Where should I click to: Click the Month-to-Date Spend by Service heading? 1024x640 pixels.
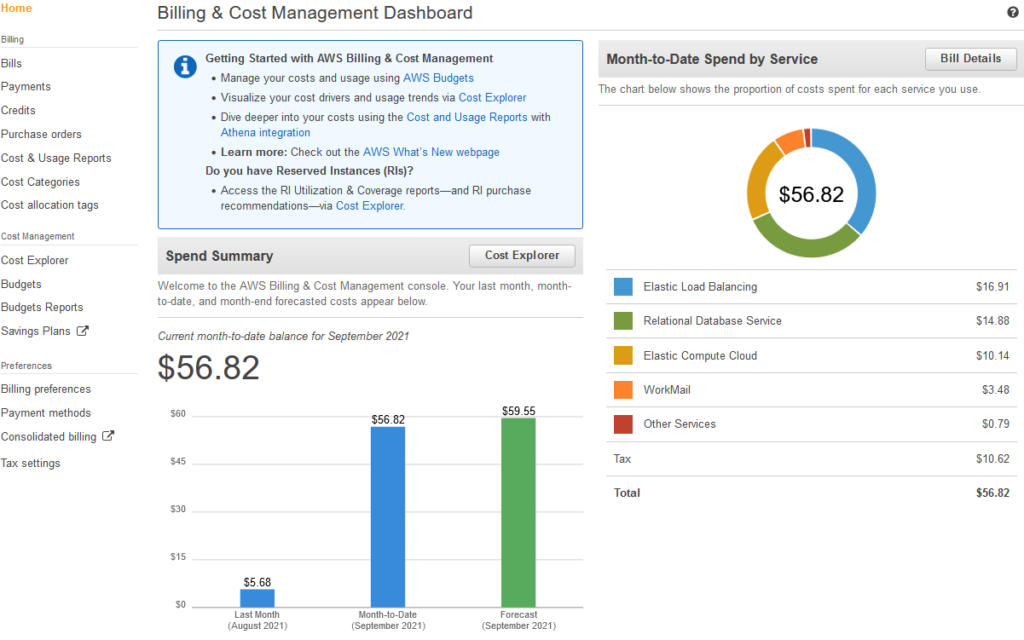coord(712,59)
